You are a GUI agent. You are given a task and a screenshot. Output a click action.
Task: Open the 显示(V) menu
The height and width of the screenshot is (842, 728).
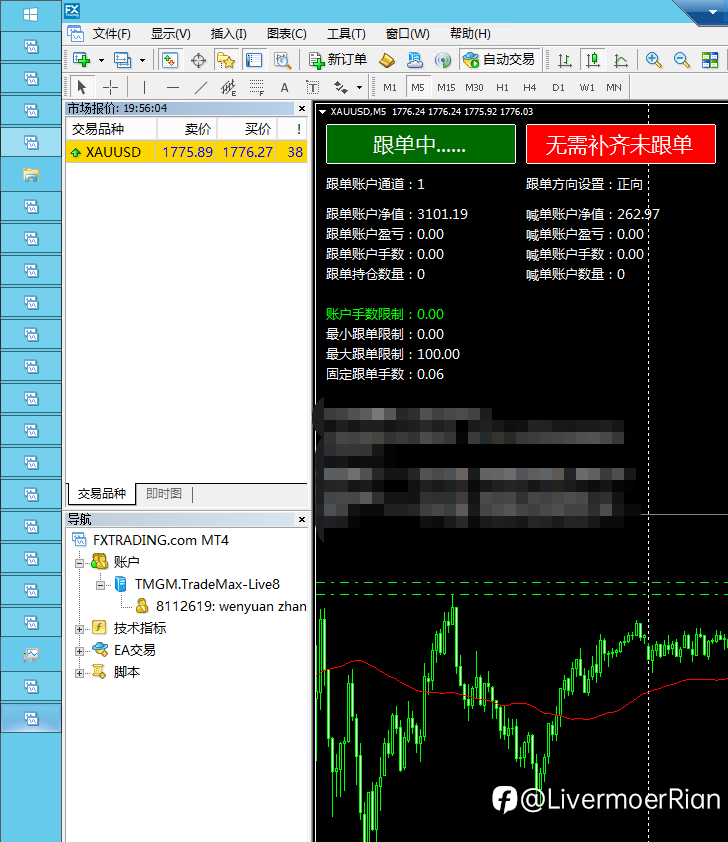pyautogui.click(x=170, y=34)
